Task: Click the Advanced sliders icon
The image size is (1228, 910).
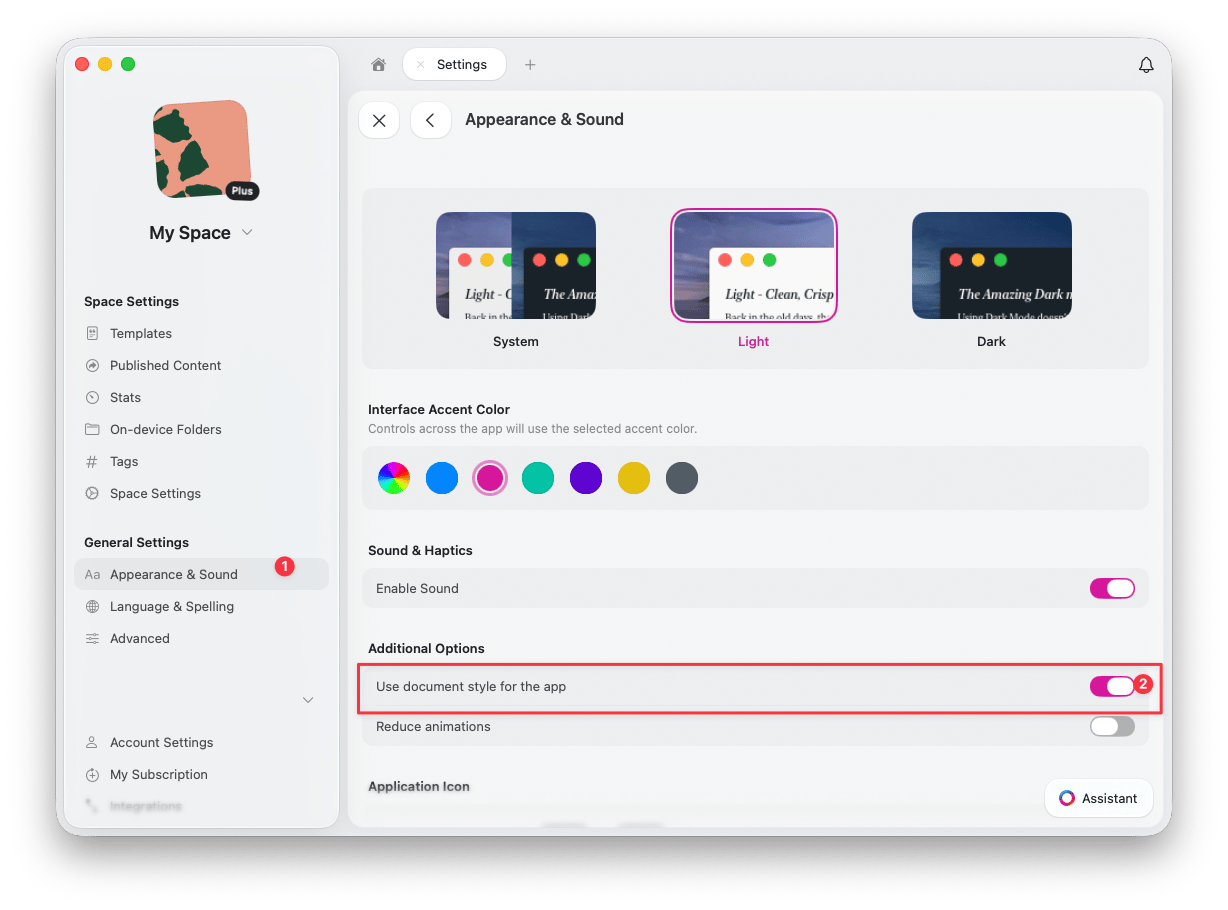Action: 92,638
